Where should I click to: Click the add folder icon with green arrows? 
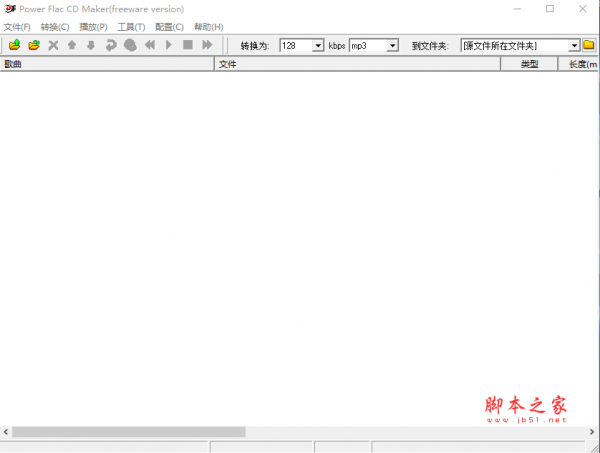coord(34,45)
